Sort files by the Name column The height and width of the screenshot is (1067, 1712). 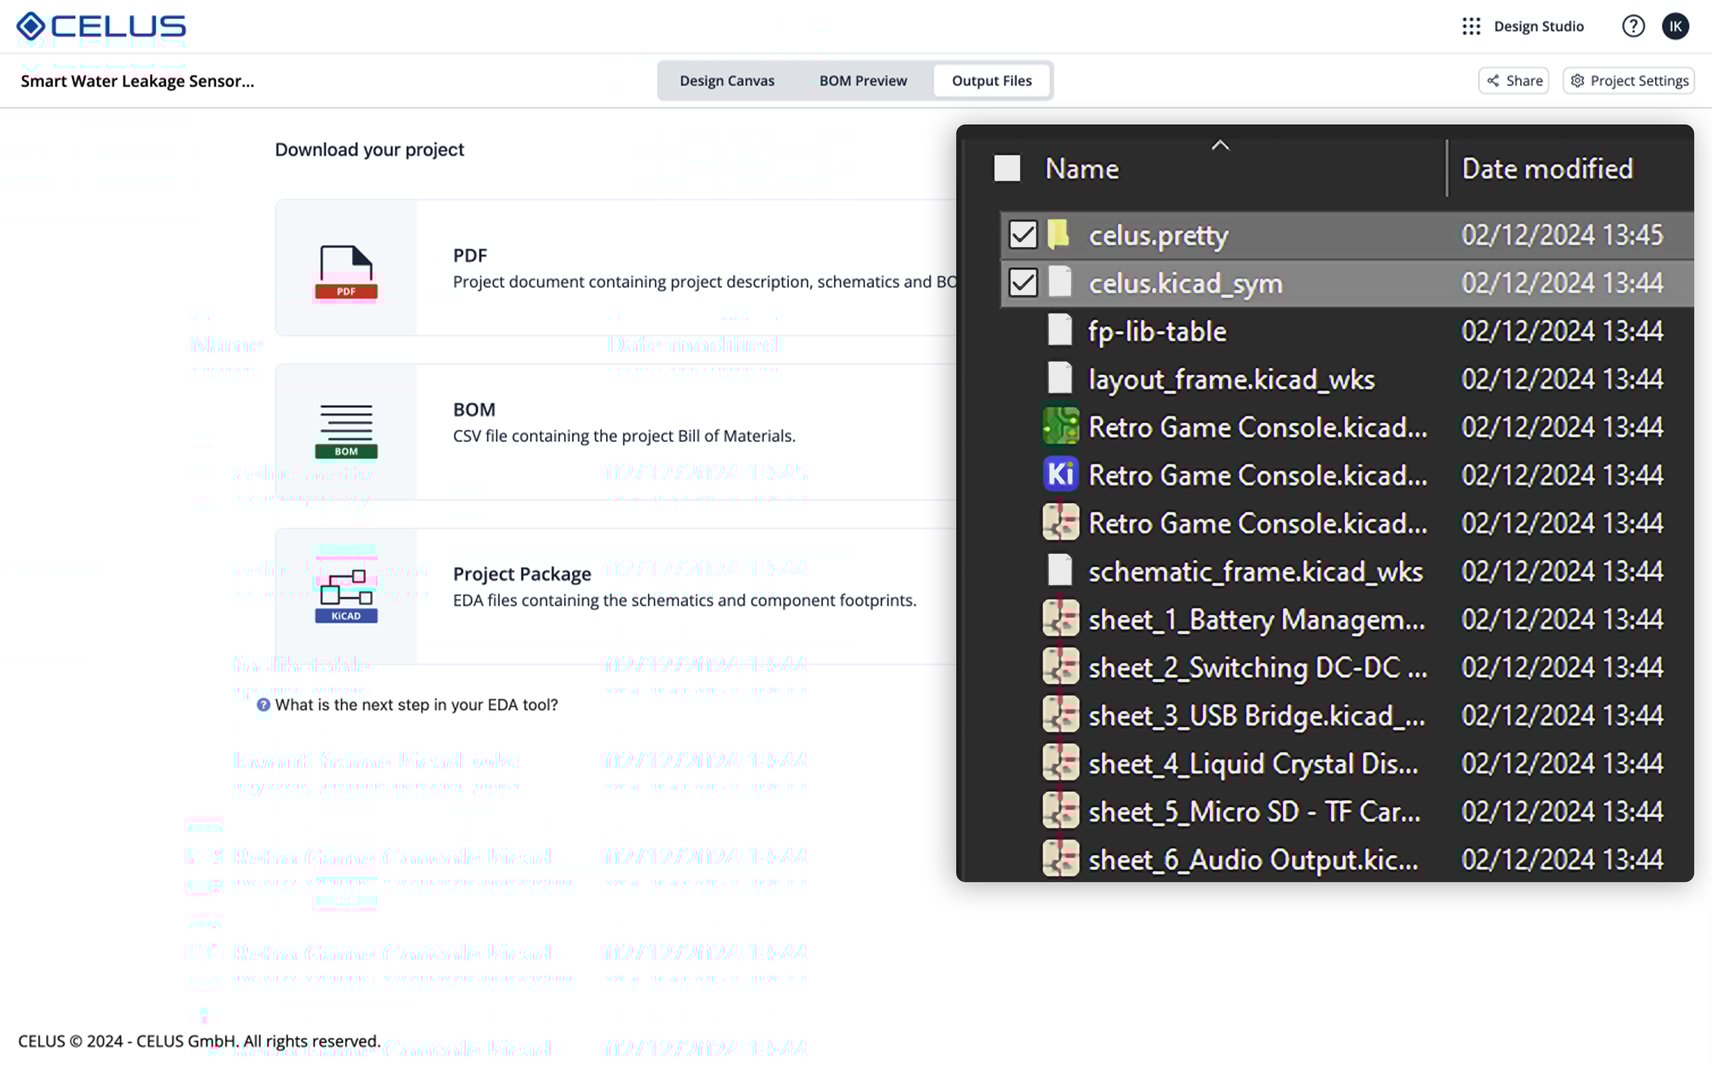coord(1081,168)
